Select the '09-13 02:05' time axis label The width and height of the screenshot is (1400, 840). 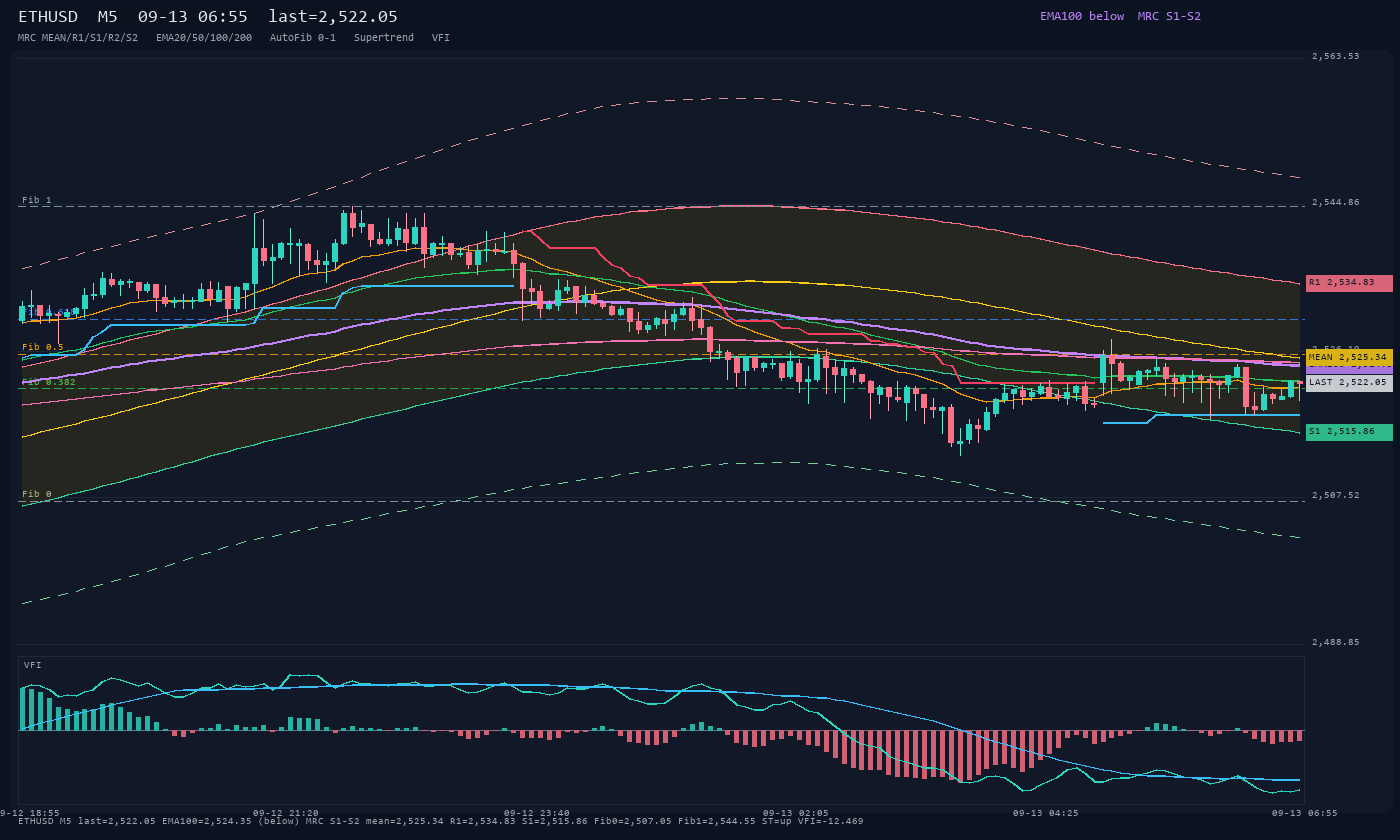(x=795, y=813)
